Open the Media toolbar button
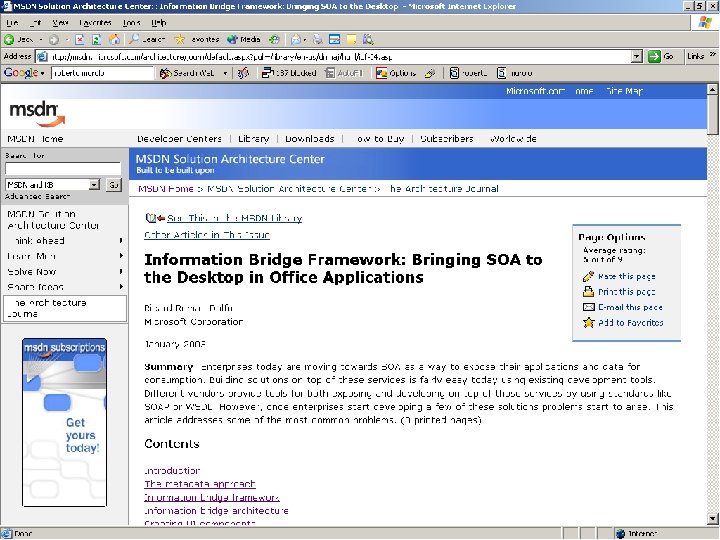The height and width of the screenshot is (540, 720). (x=244, y=39)
